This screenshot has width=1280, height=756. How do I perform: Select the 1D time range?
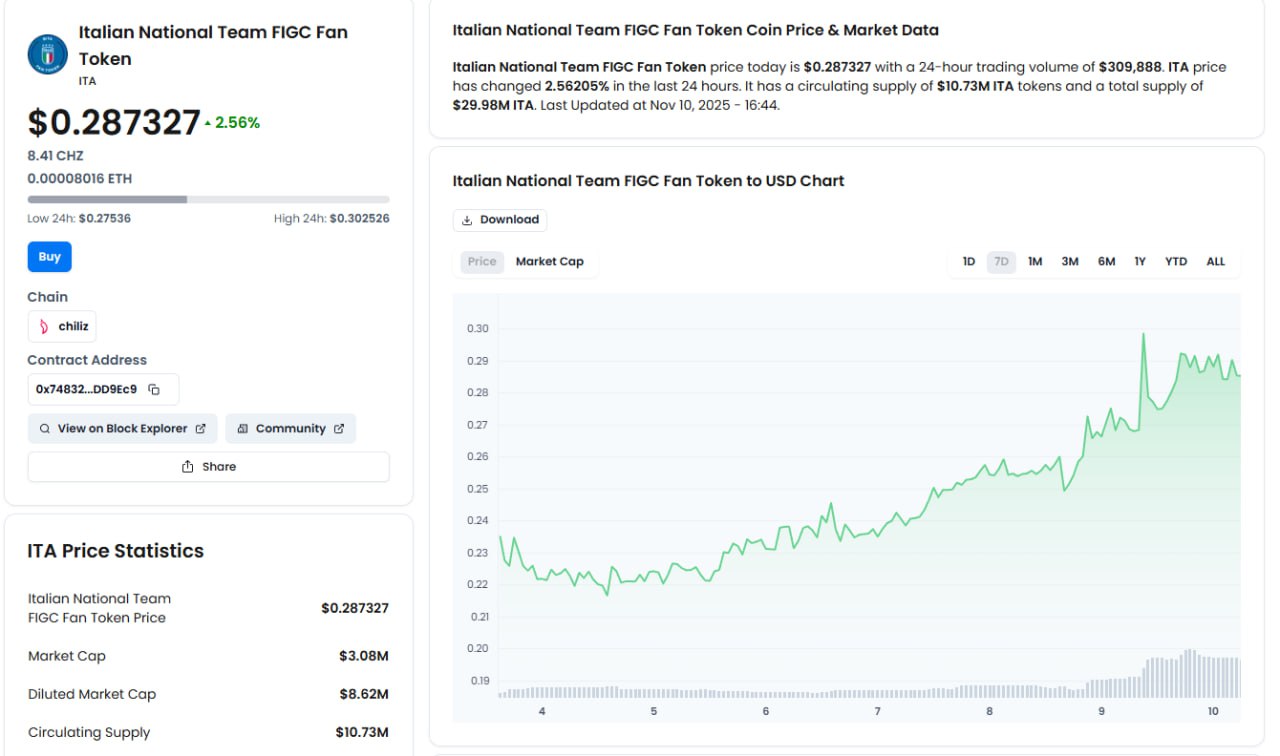968,262
